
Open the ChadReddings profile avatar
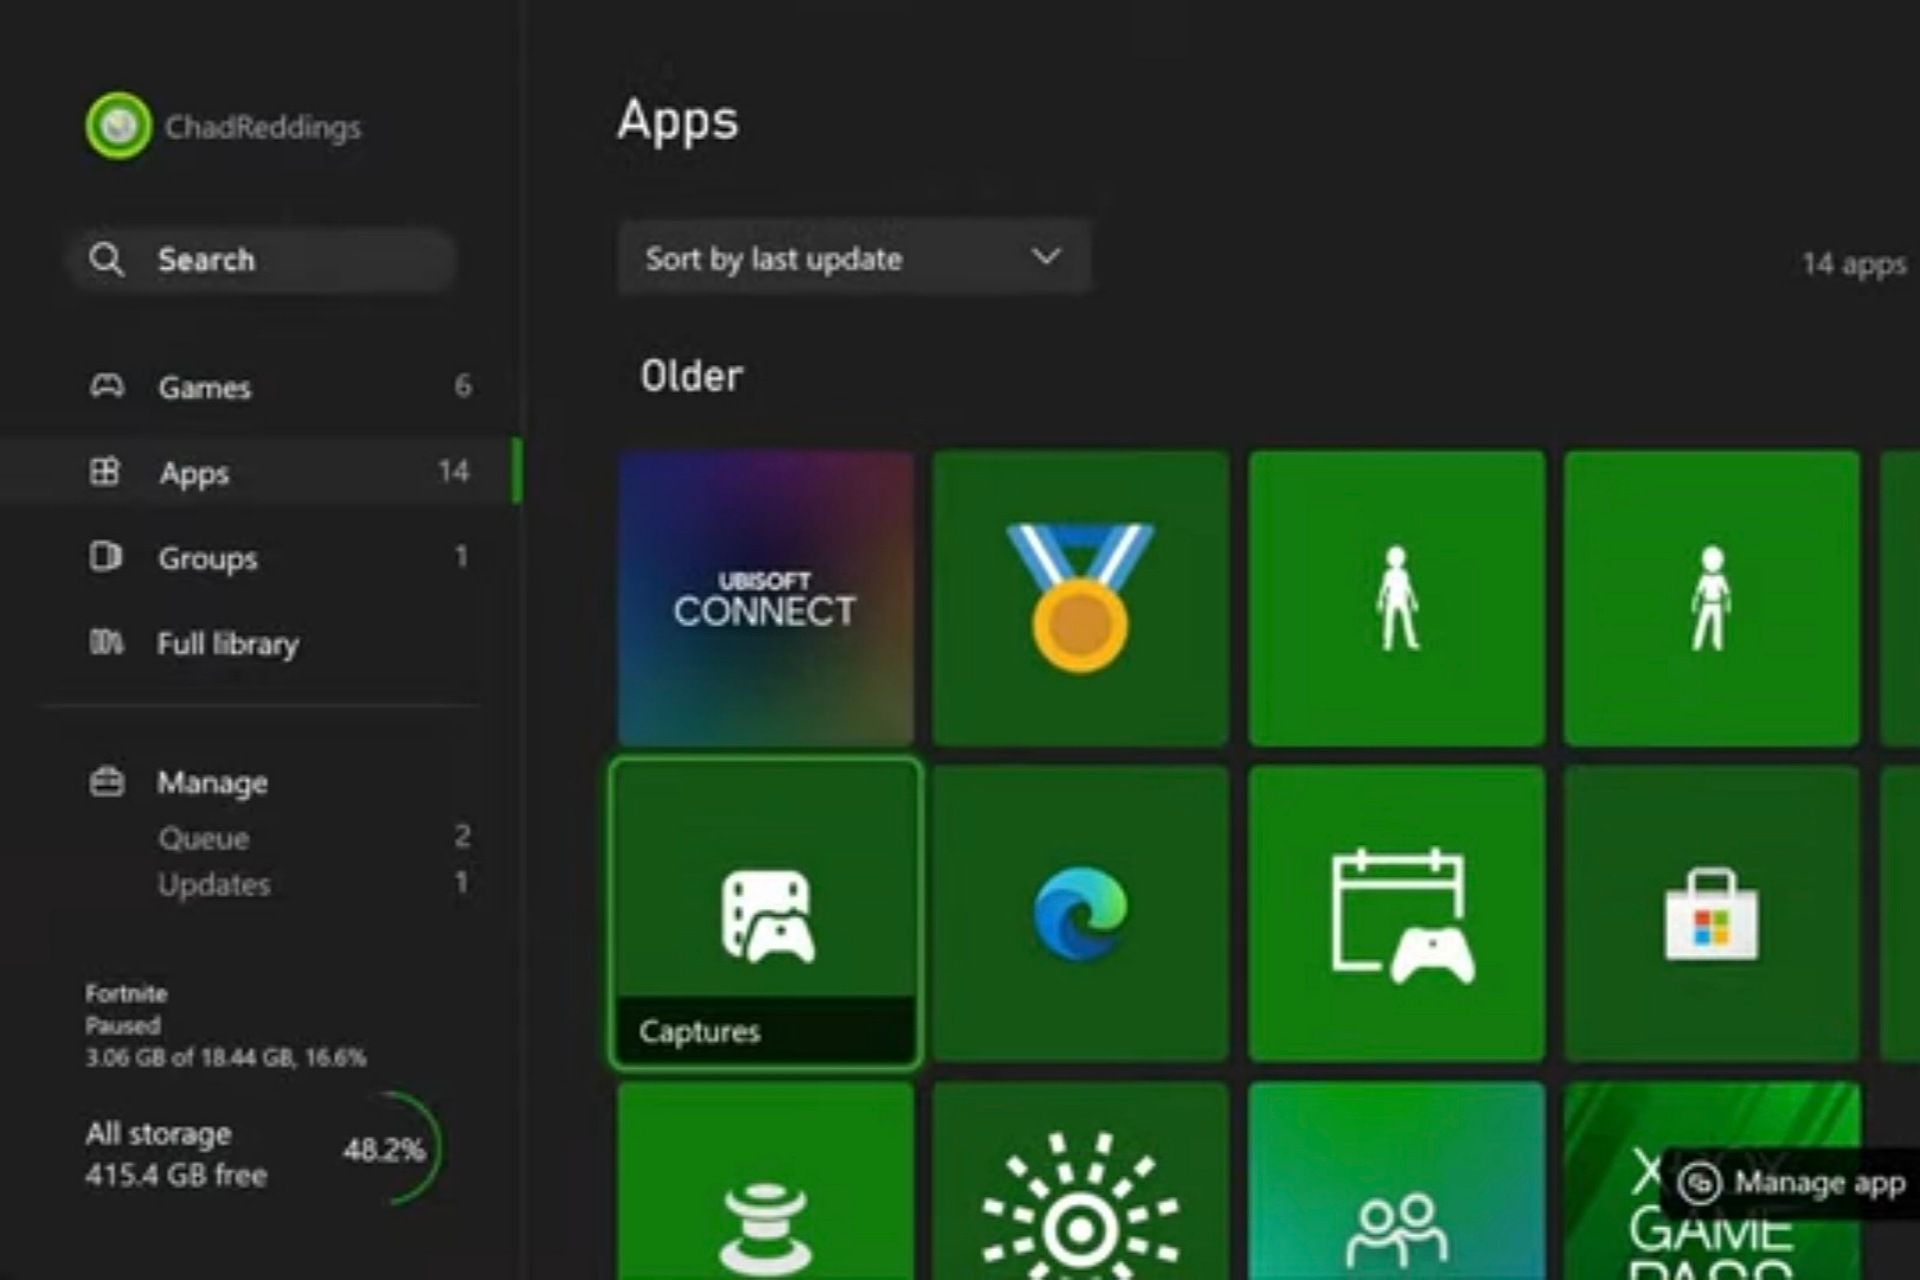tap(119, 126)
